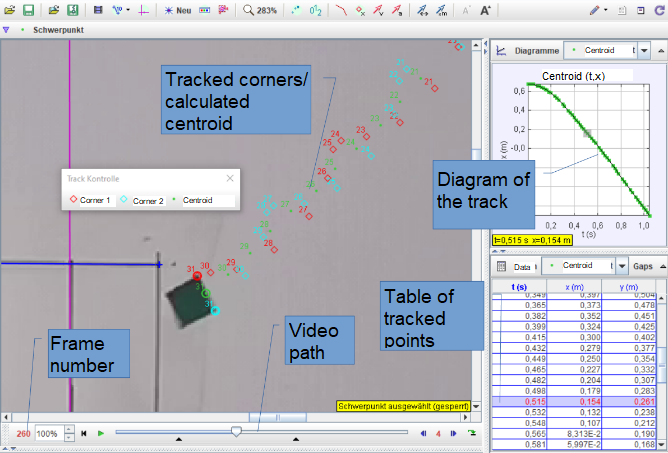Toggle position markers icon

[360, 11]
